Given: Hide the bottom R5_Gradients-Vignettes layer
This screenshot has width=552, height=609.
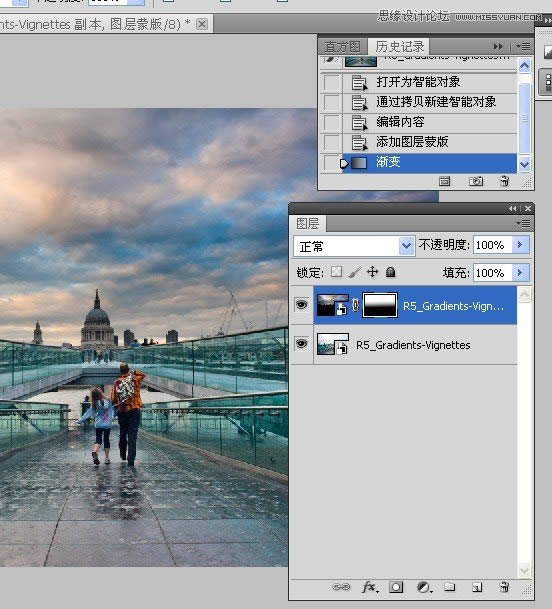Looking at the screenshot, I should click(302, 344).
